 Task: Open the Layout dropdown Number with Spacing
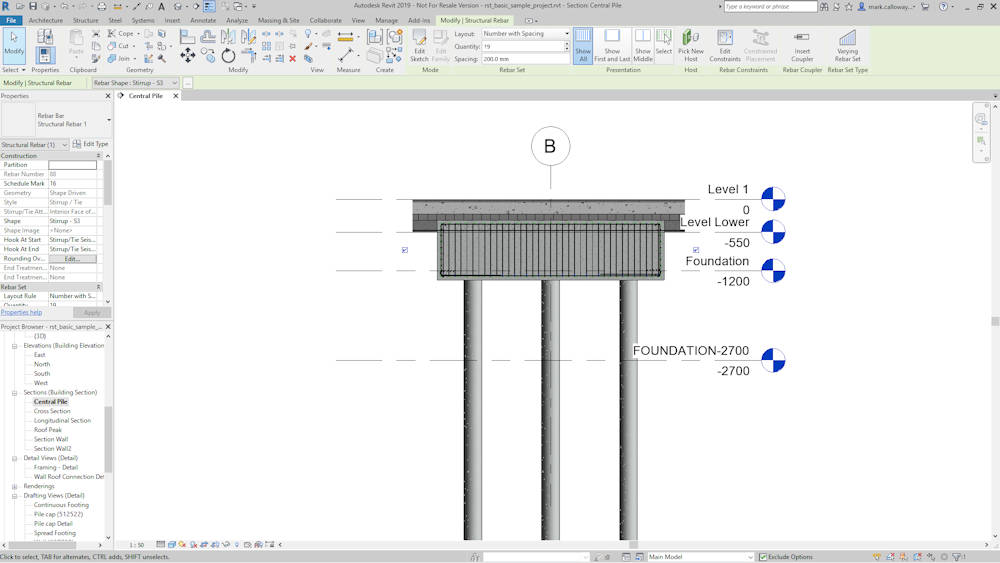point(526,33)
